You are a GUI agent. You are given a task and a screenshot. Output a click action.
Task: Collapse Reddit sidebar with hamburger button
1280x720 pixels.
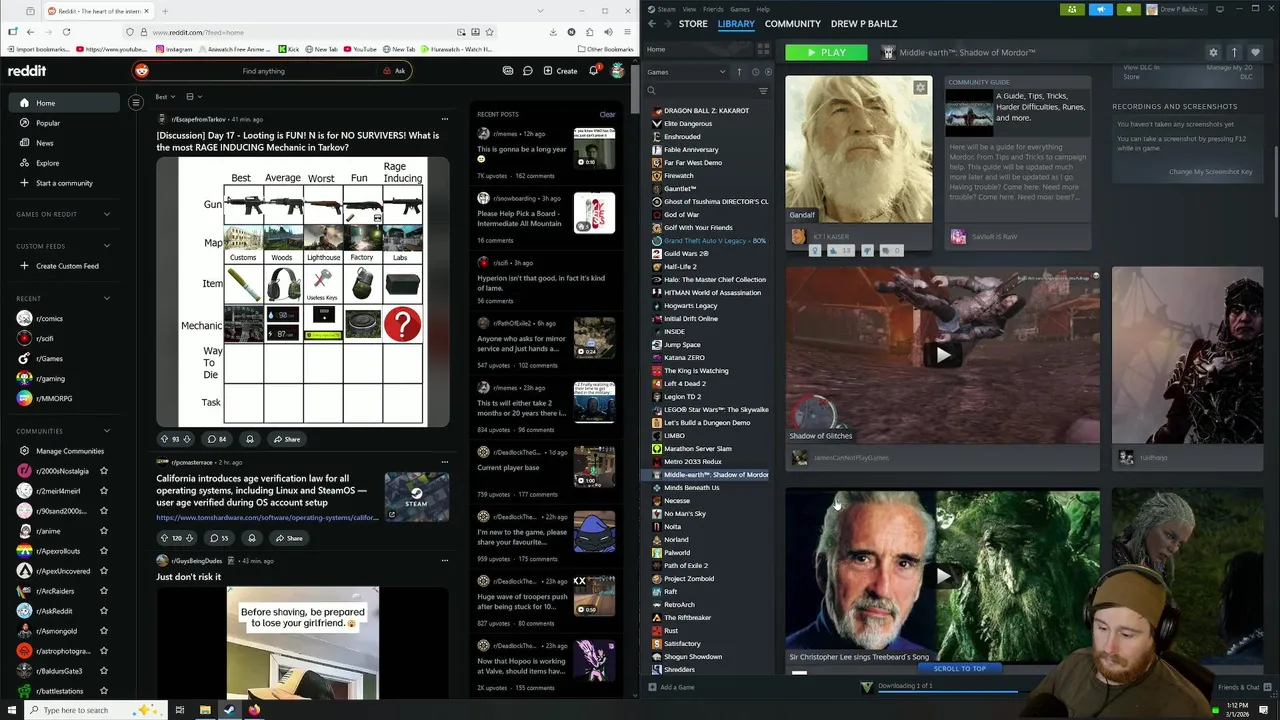pyautogui.click(x=136, y=102)
